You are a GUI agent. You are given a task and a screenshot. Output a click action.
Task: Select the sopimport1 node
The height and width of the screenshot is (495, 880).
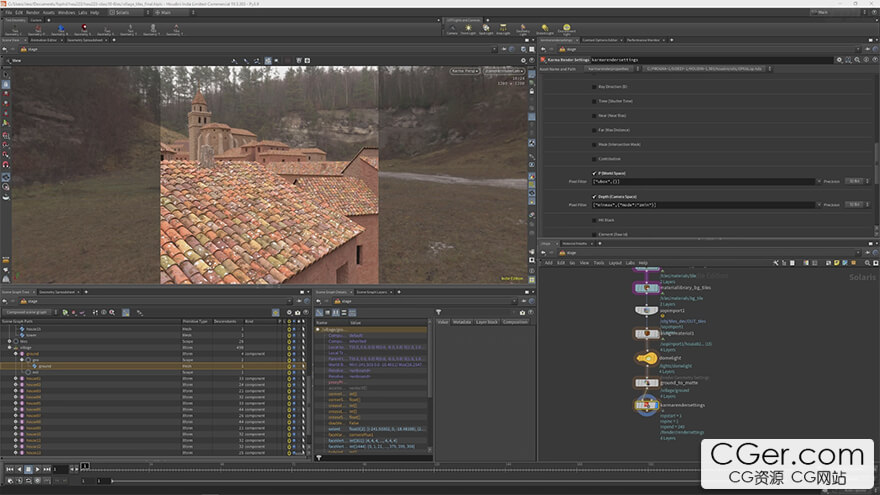click(647, 310)
